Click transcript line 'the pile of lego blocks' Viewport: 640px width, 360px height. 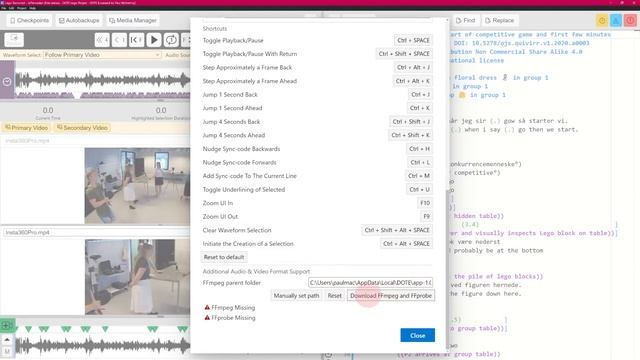pyautogui.click(x=498, y=276)
